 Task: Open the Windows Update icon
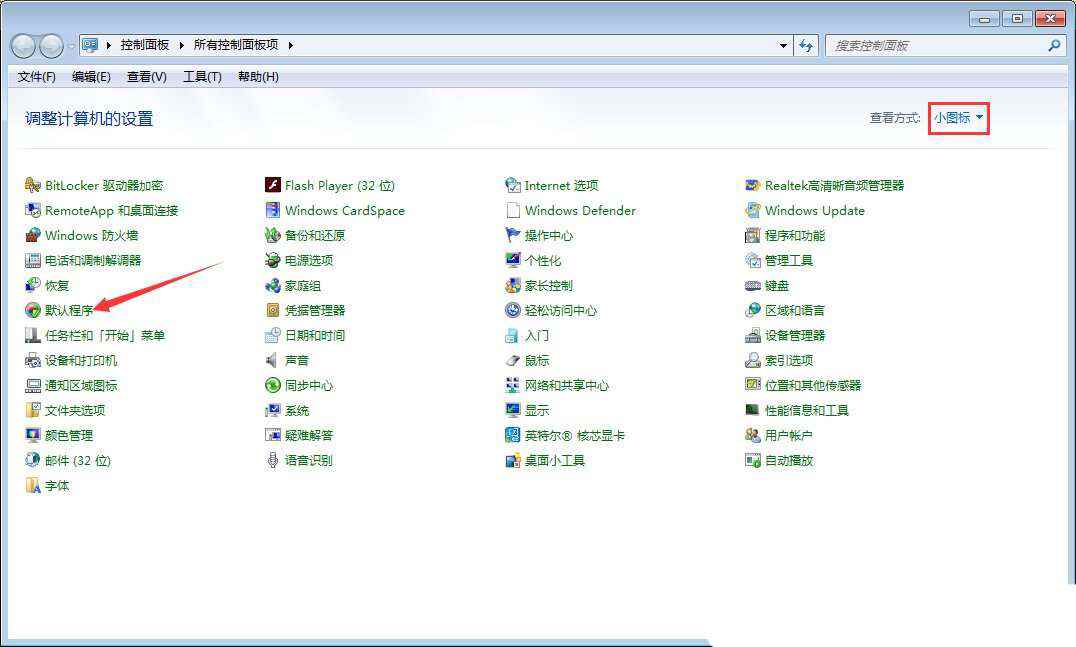point(753,211)
